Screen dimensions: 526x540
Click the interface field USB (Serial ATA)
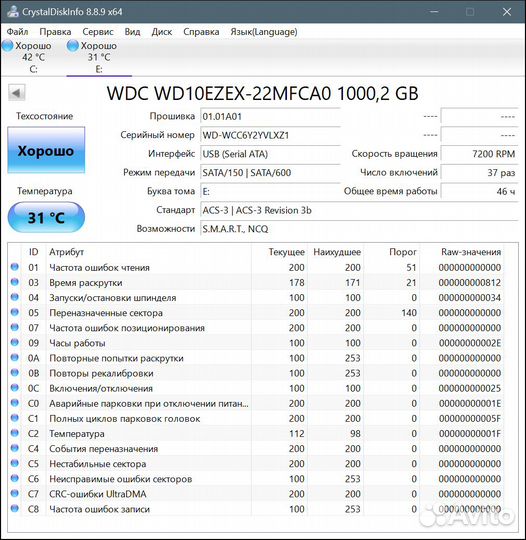pos(270,154)
